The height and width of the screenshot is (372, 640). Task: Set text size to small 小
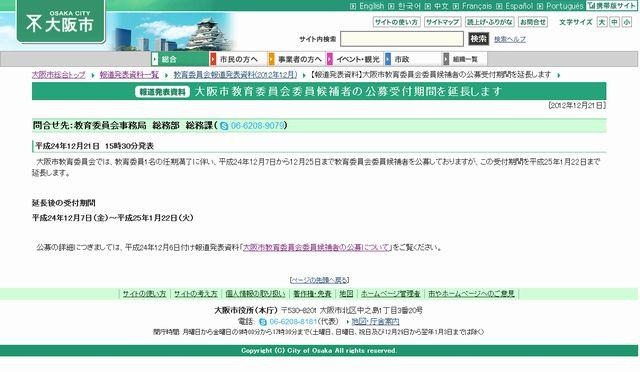pyautogui.click(x=627, y=22)
